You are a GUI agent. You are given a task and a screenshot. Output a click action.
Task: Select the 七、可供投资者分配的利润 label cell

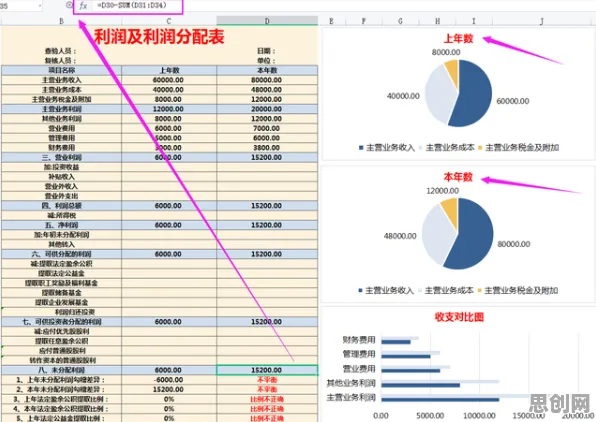click(62, 322)
